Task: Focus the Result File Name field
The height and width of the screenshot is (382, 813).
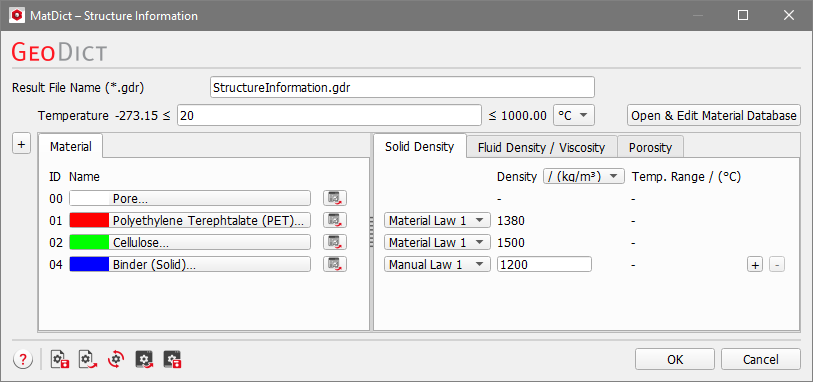Action: tap(402, 87)
